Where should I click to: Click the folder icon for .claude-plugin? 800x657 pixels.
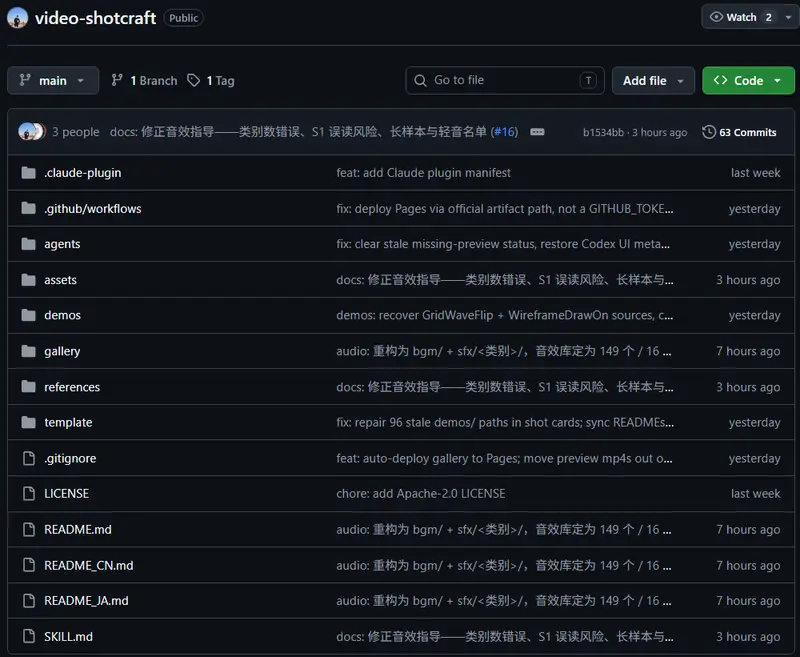pyautogui.click(x=29, y=173)
